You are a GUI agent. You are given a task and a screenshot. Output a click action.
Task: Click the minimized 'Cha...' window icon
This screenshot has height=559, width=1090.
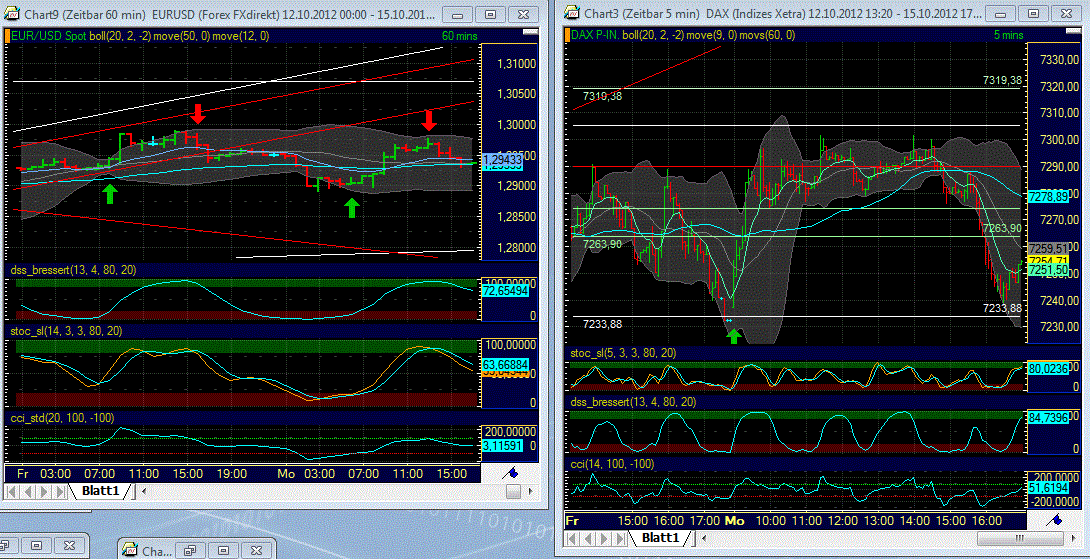pyautogui.click(x=130, y=550)
